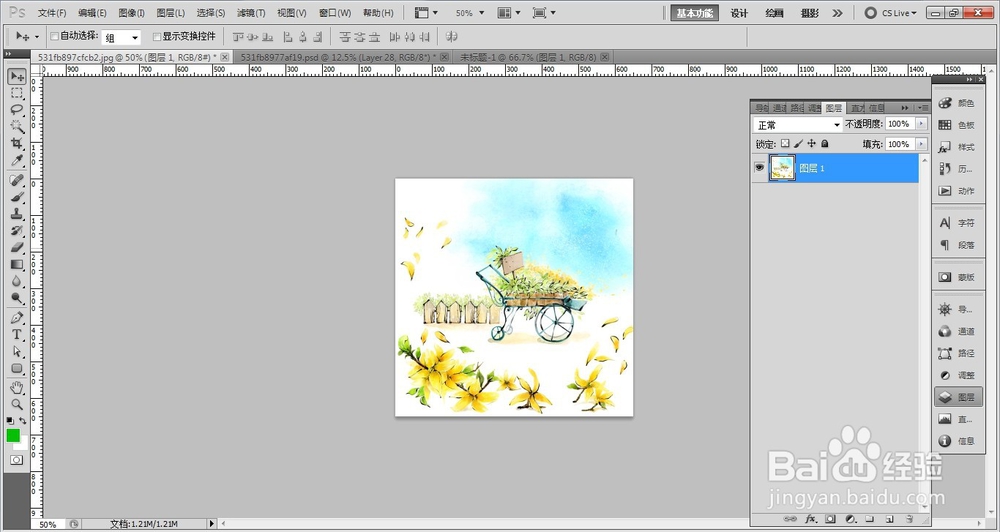Select the Horizontal Type tool
The height and width of the screenshot is (532, 1000).
point(17,334)
